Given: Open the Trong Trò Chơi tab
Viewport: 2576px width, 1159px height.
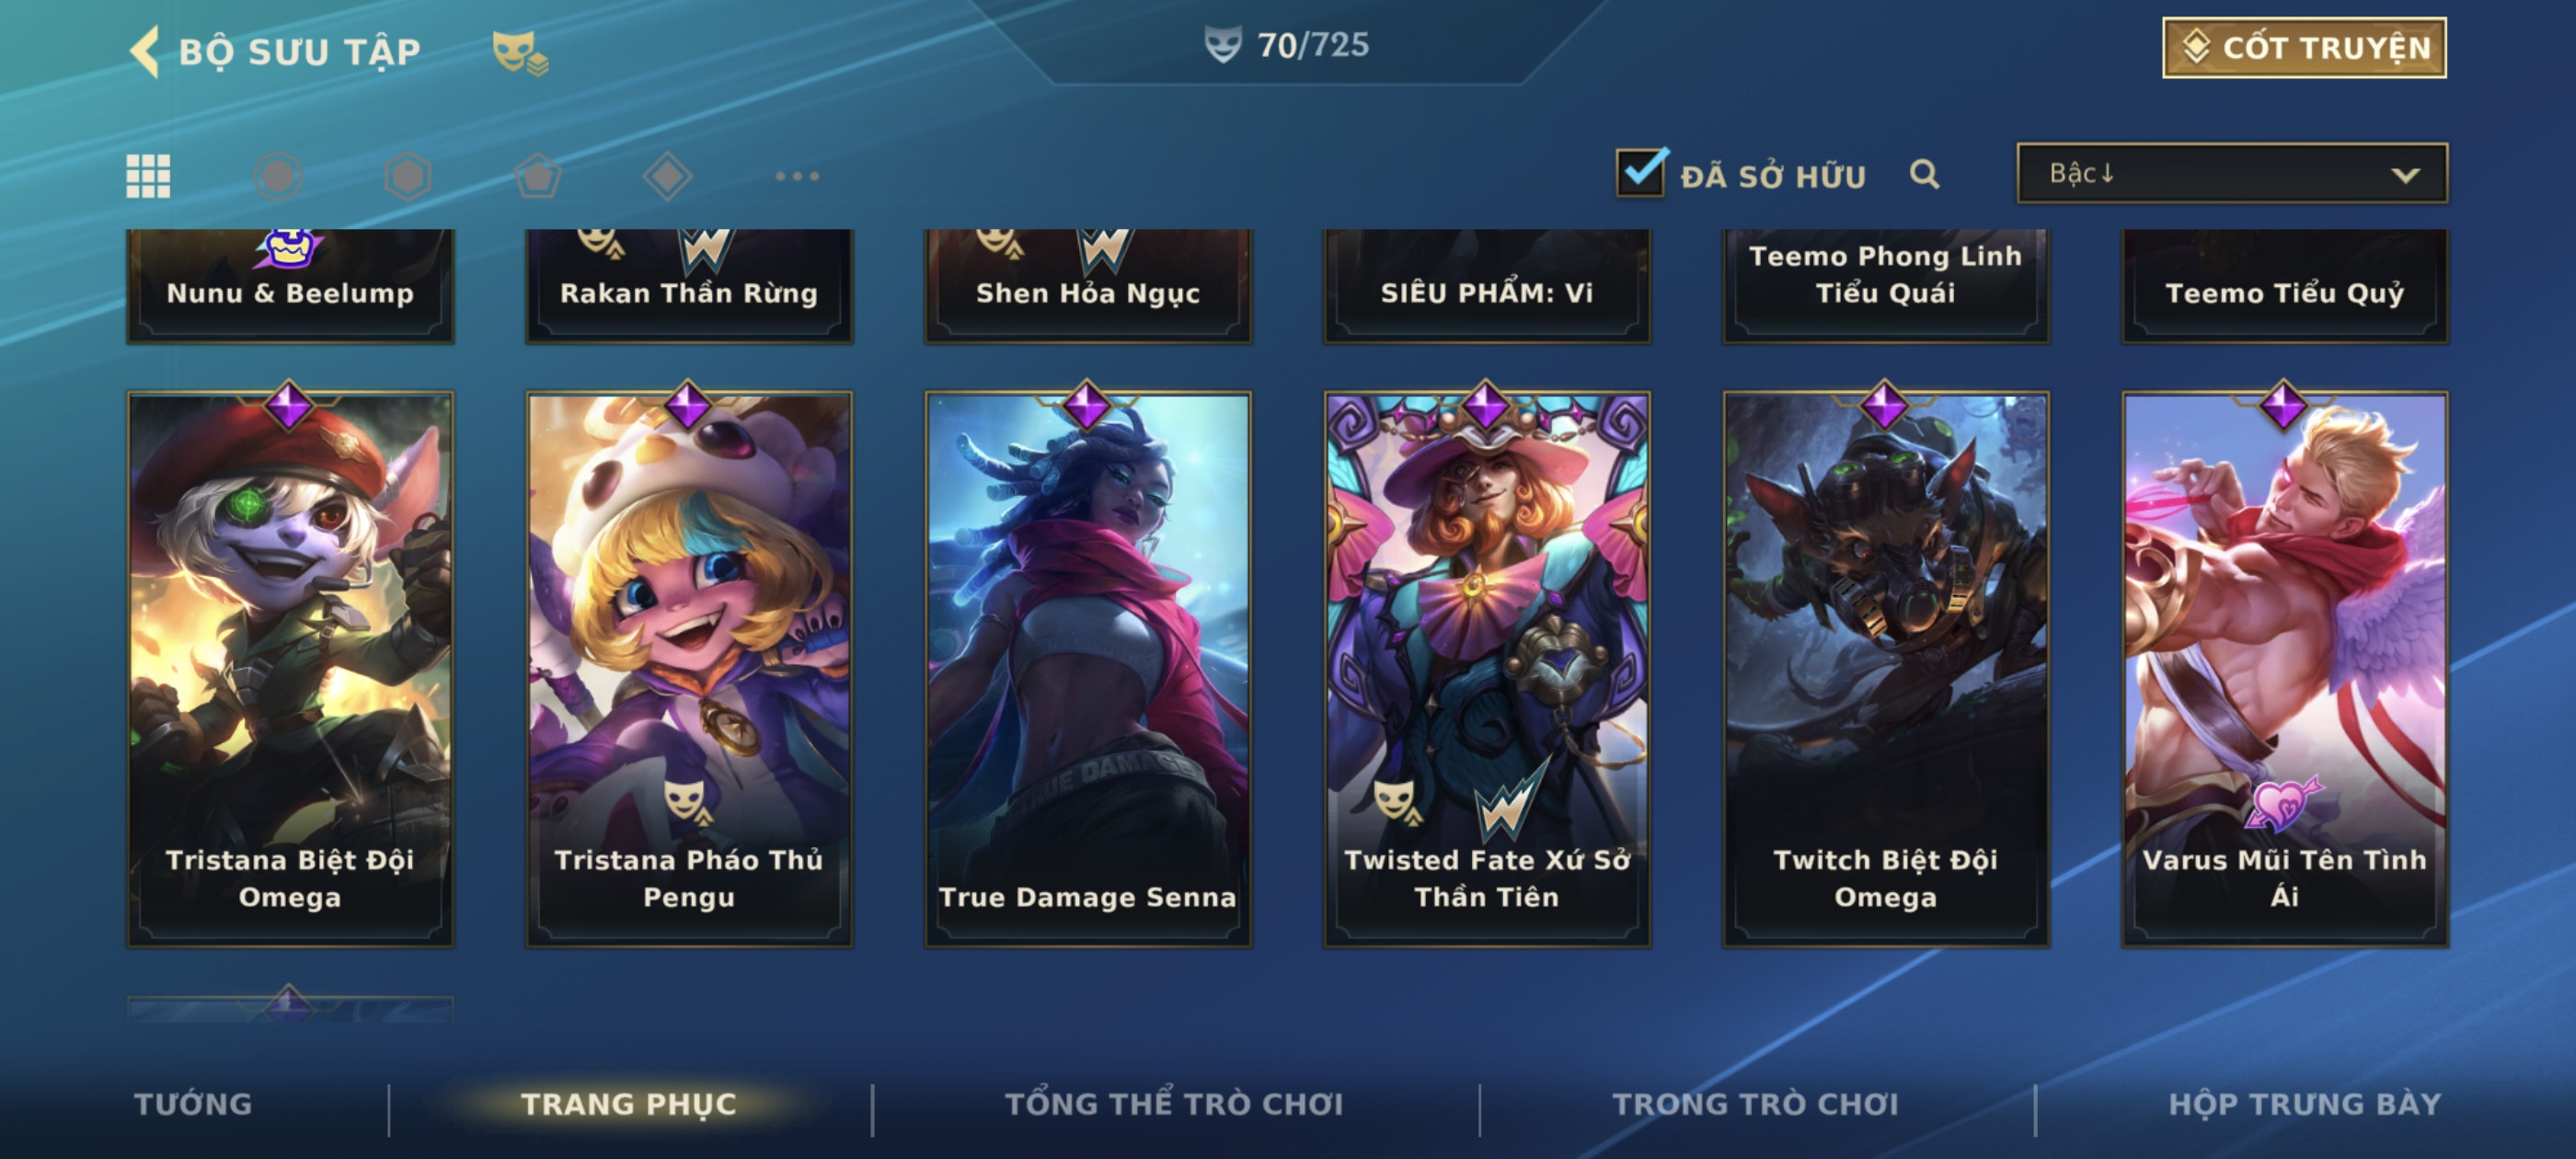Looking at the screenshot, I should click(1755, 1103).
